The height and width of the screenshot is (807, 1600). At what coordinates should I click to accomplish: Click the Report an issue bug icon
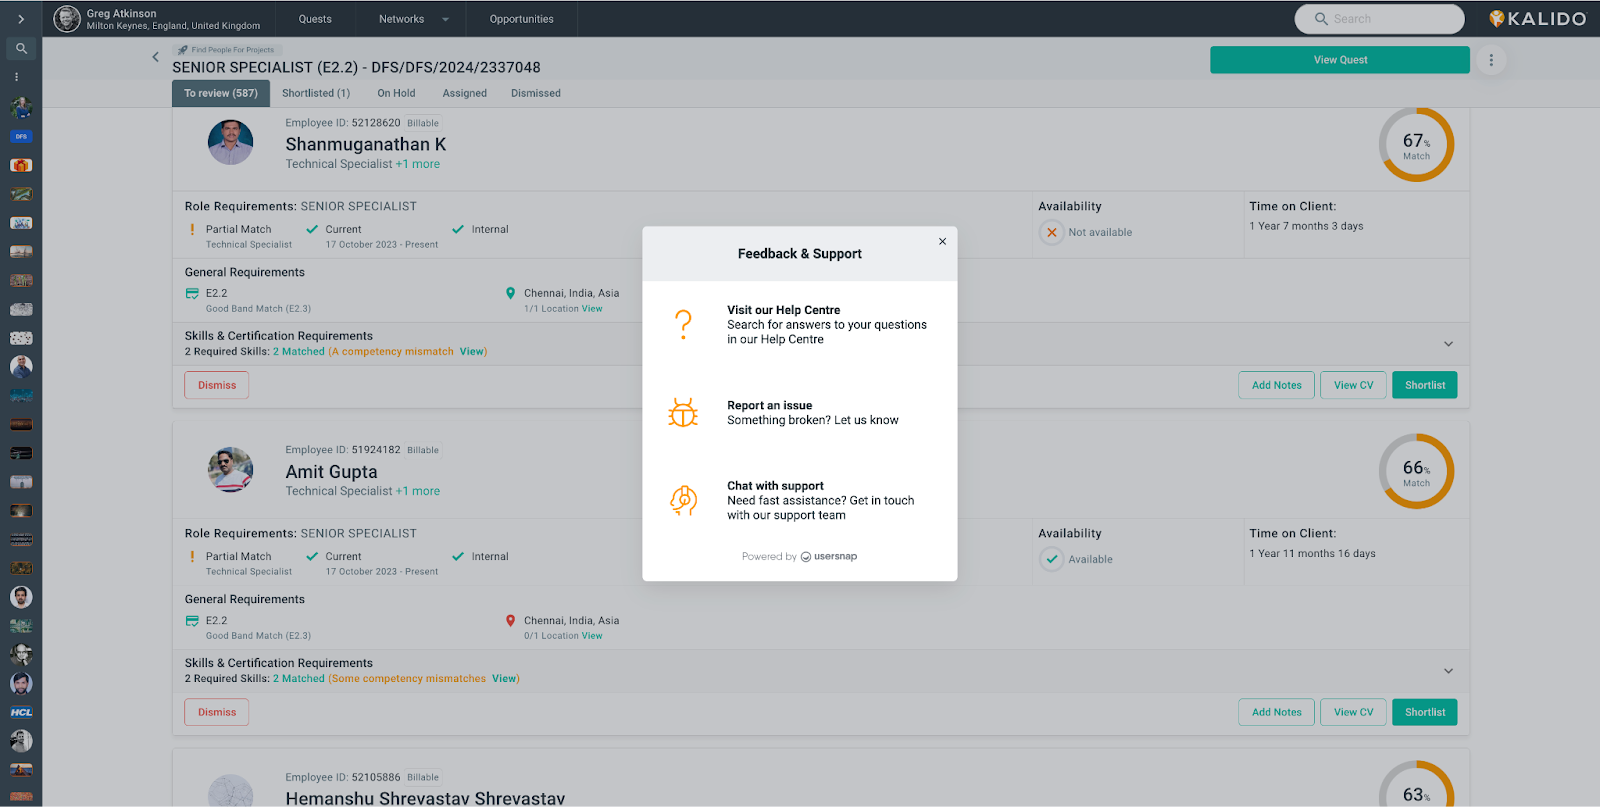point(683,413)
